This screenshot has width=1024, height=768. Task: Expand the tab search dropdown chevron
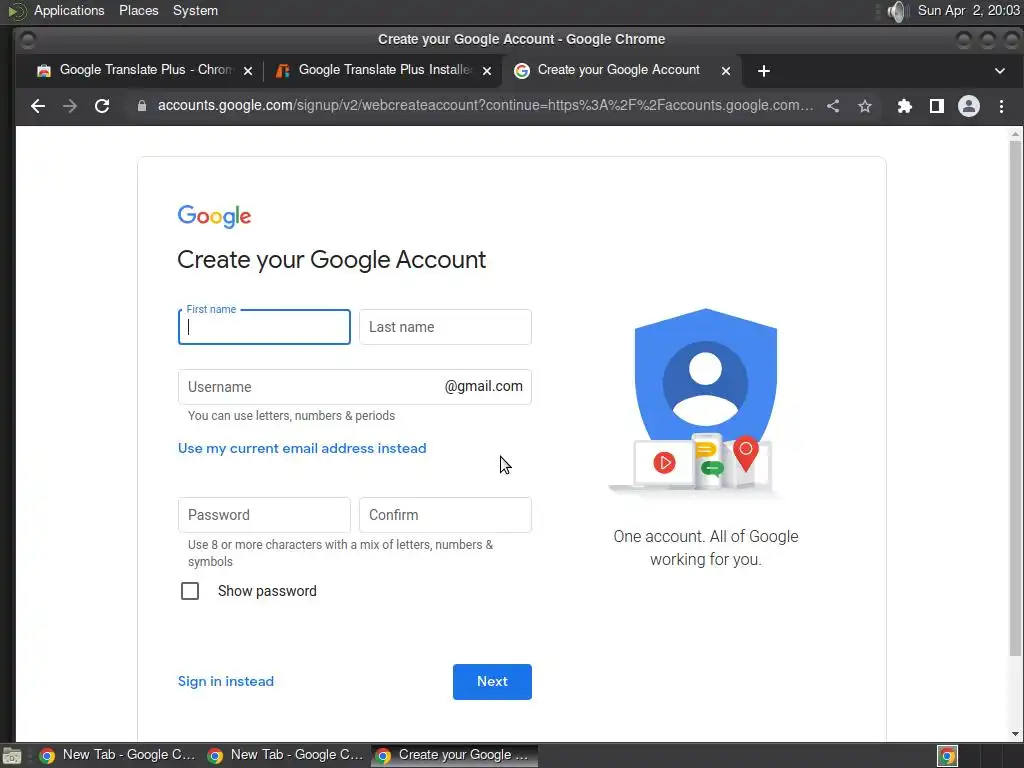pos(999,71)
